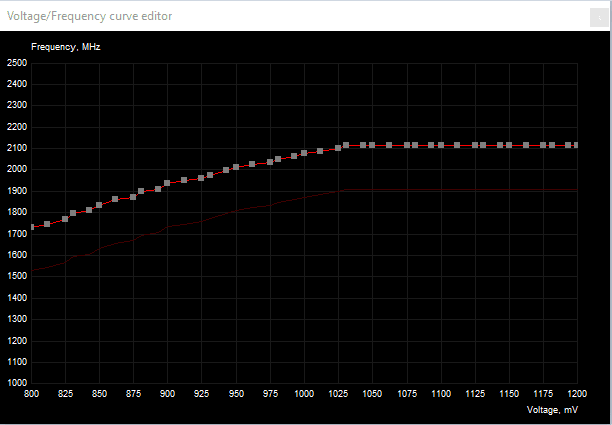Select the curve point at 950 mV
612x425 pixels.
point(236,167)
